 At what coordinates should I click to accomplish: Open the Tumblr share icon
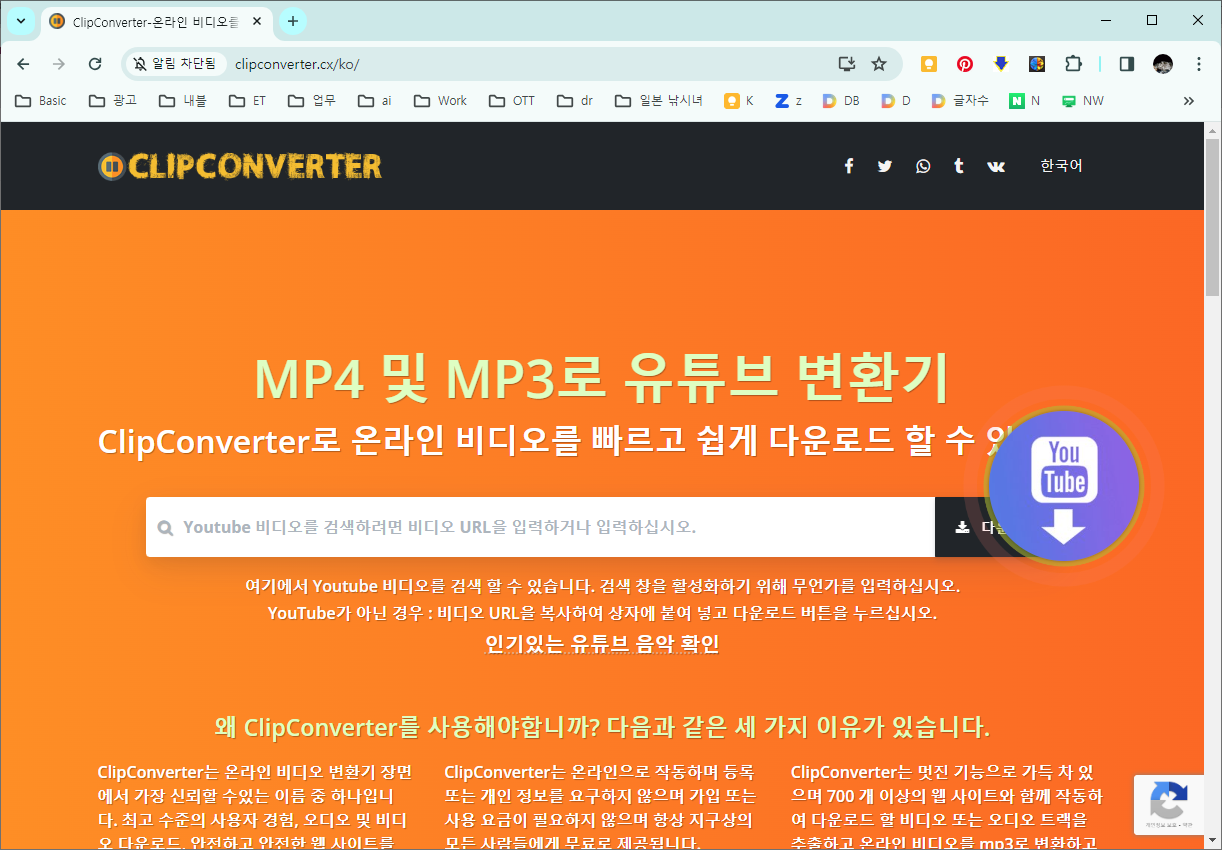tap(959, 166)
